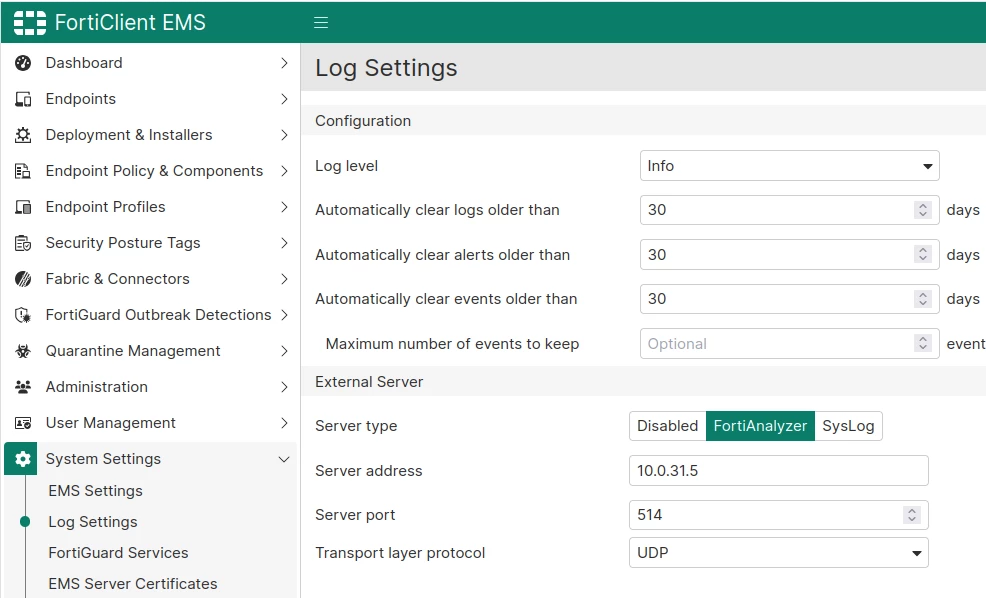Viewport: 986px width, 598px height.
Task: Click the clear events older than field
Action: click(789, 299)
